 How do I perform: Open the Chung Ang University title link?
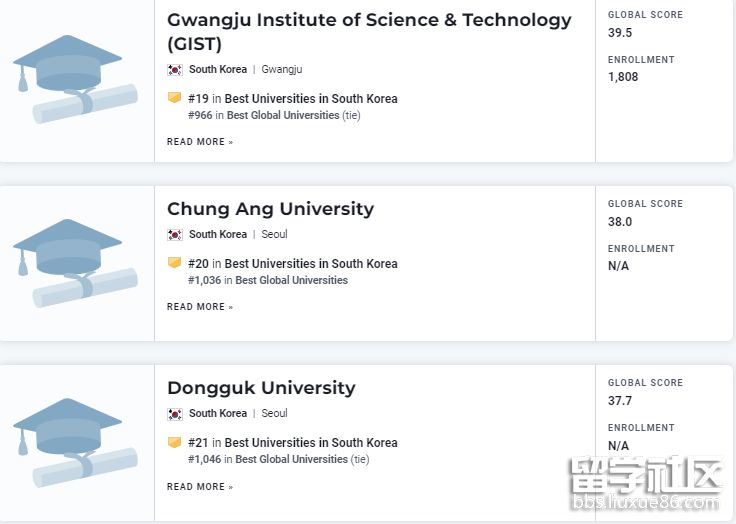coord(270,209)
